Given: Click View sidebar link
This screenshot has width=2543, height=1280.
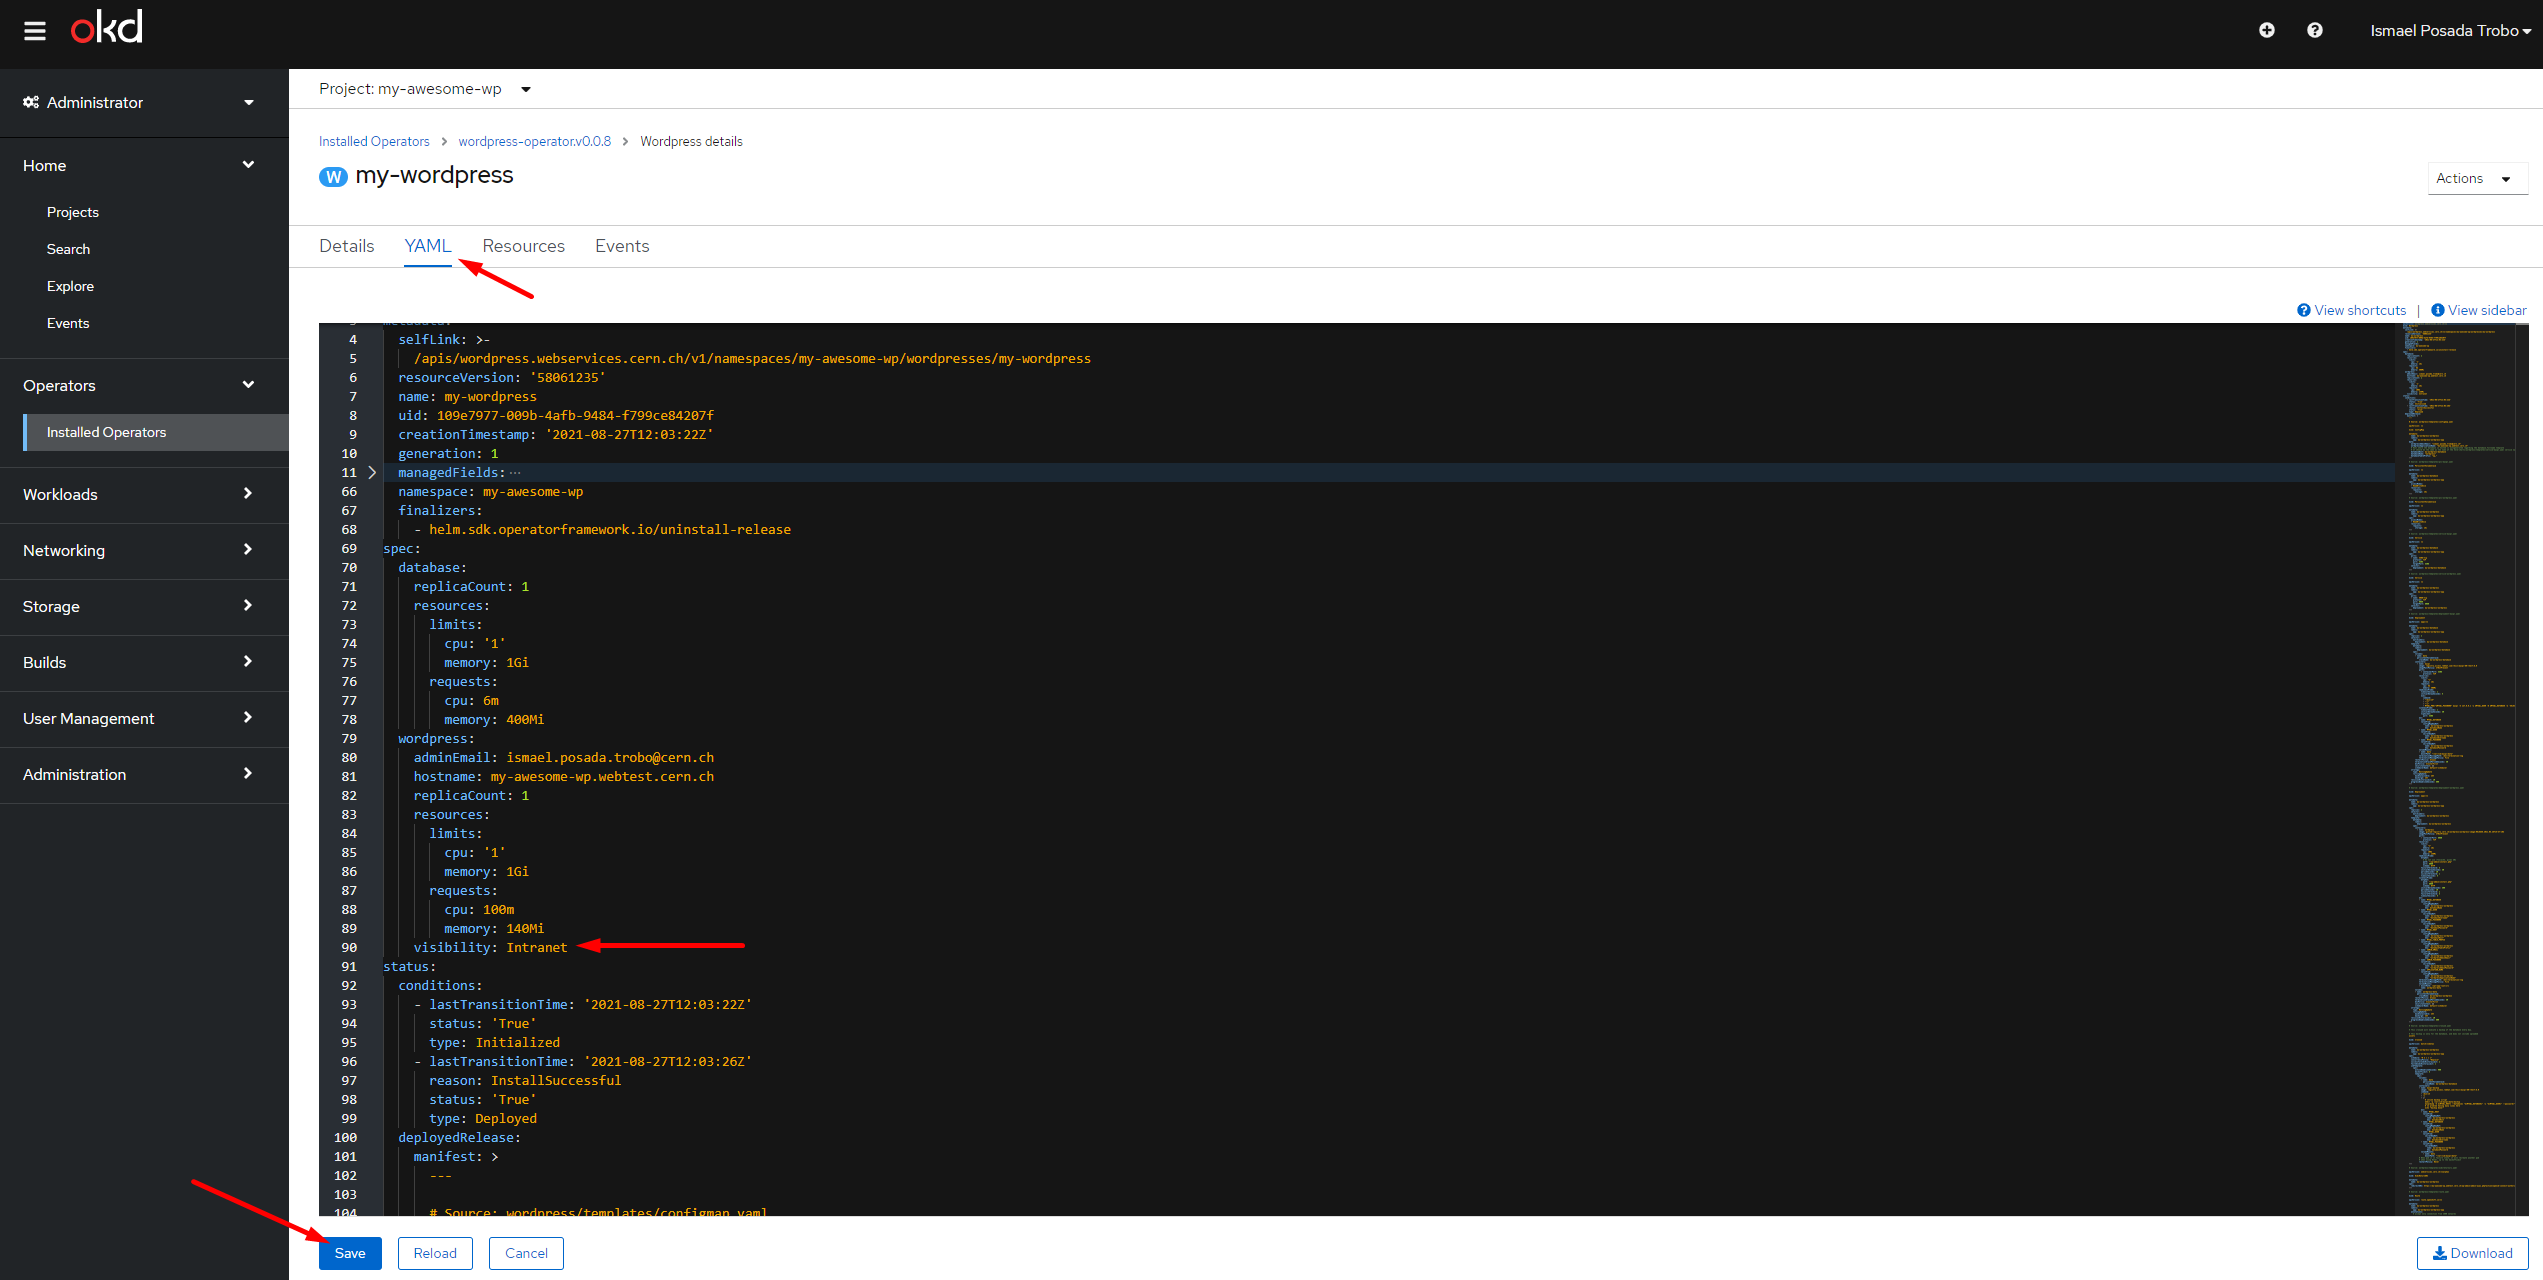Looking at the screenshot, I should pyautogui.click(x=2479, y=310).
